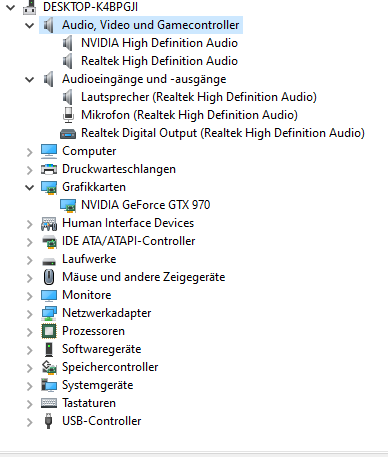Expand the Druckwarteschlangen category
The width and height of the screenshot is (388, 457).
point(30,170)
